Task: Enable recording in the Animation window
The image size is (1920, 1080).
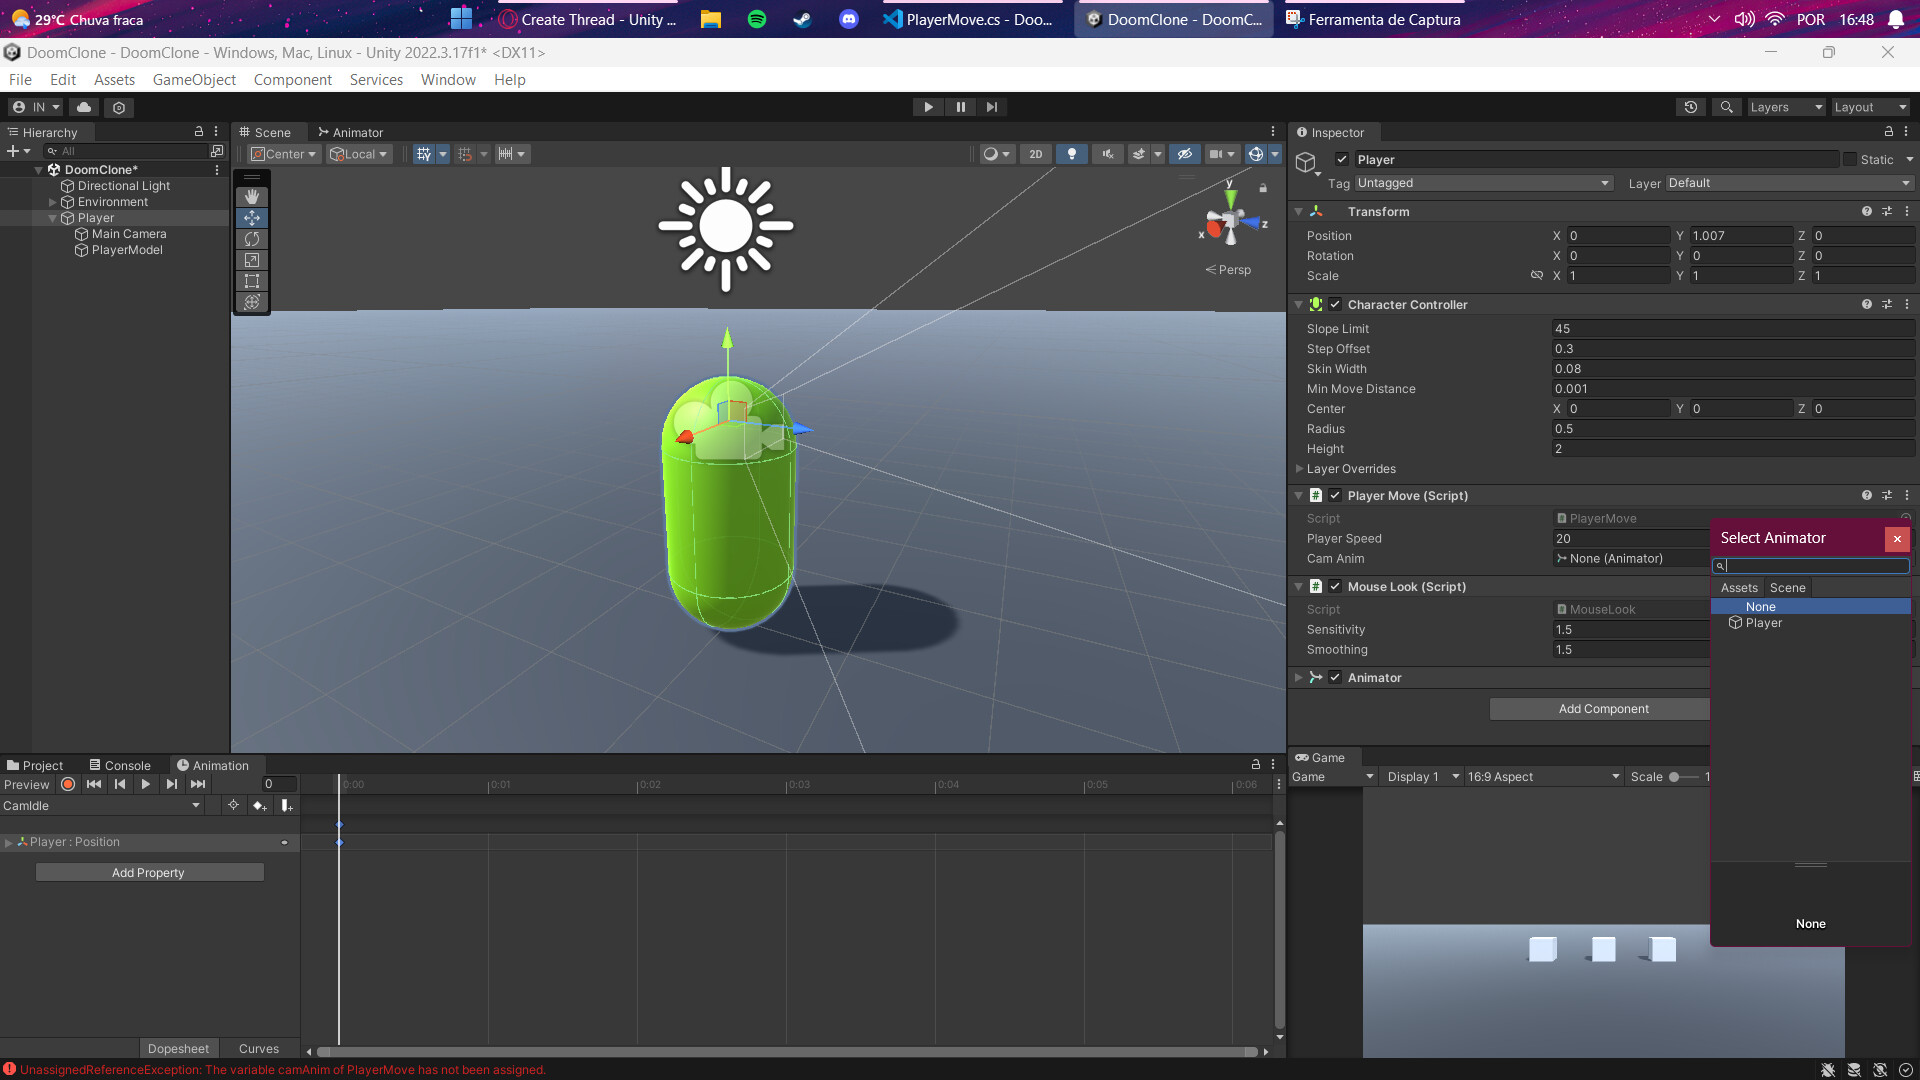Action: point(67,784)
